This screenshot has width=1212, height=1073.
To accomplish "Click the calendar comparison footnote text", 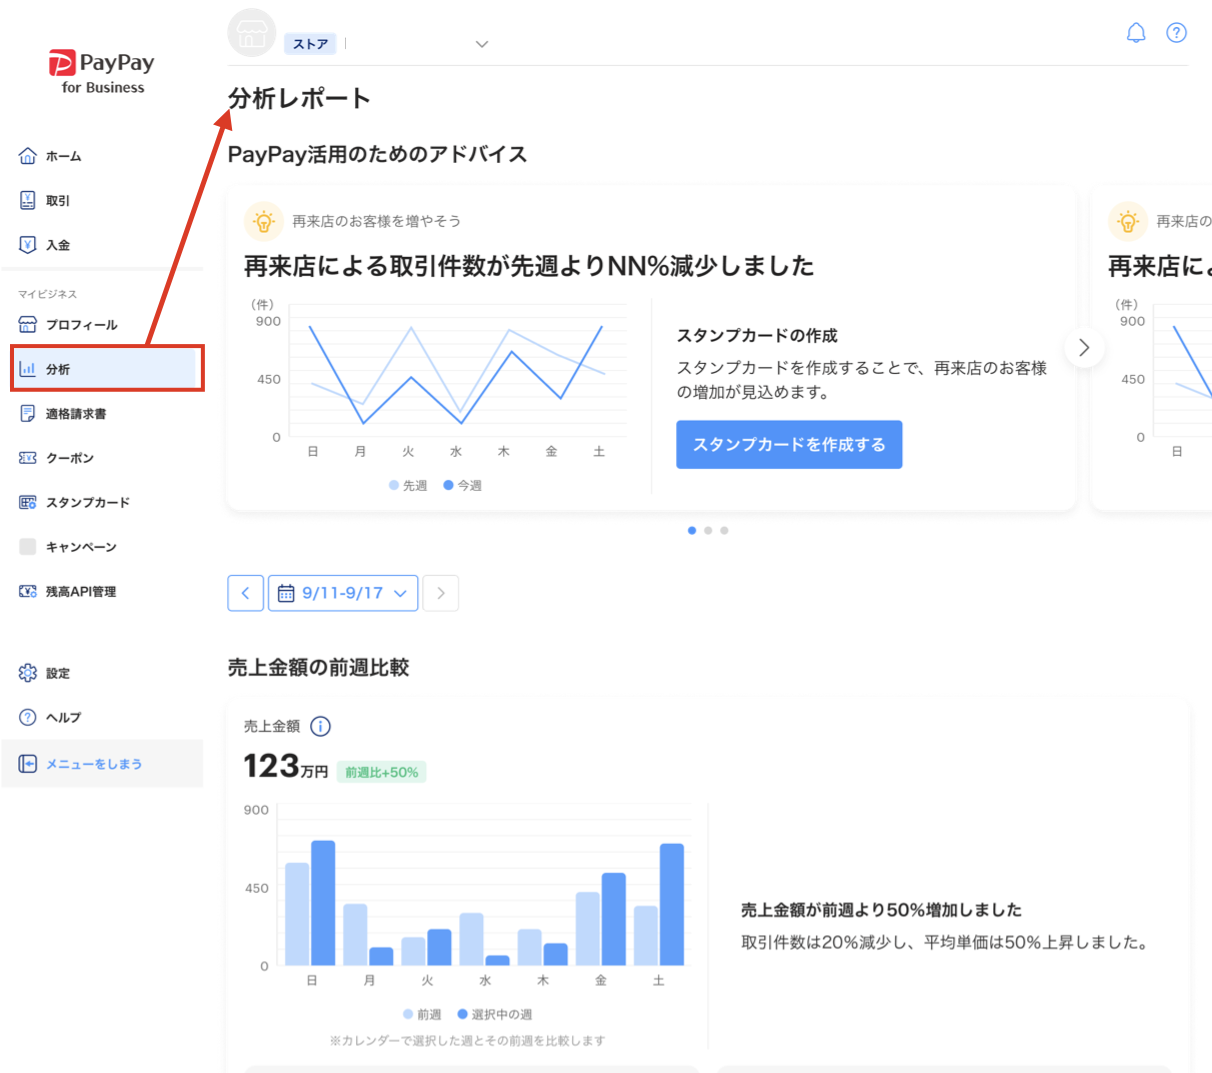I will (x=467, y=1041).
